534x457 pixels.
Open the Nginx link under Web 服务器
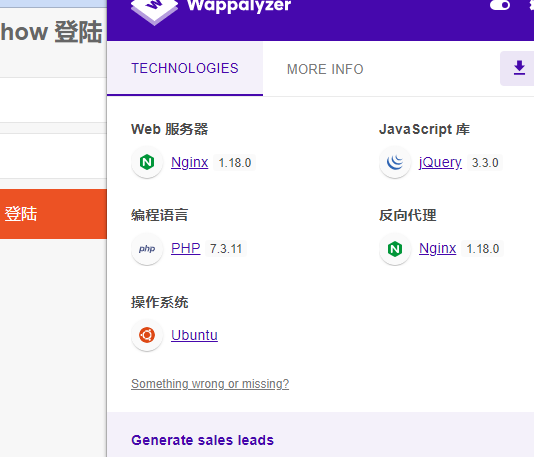[189, 162]
